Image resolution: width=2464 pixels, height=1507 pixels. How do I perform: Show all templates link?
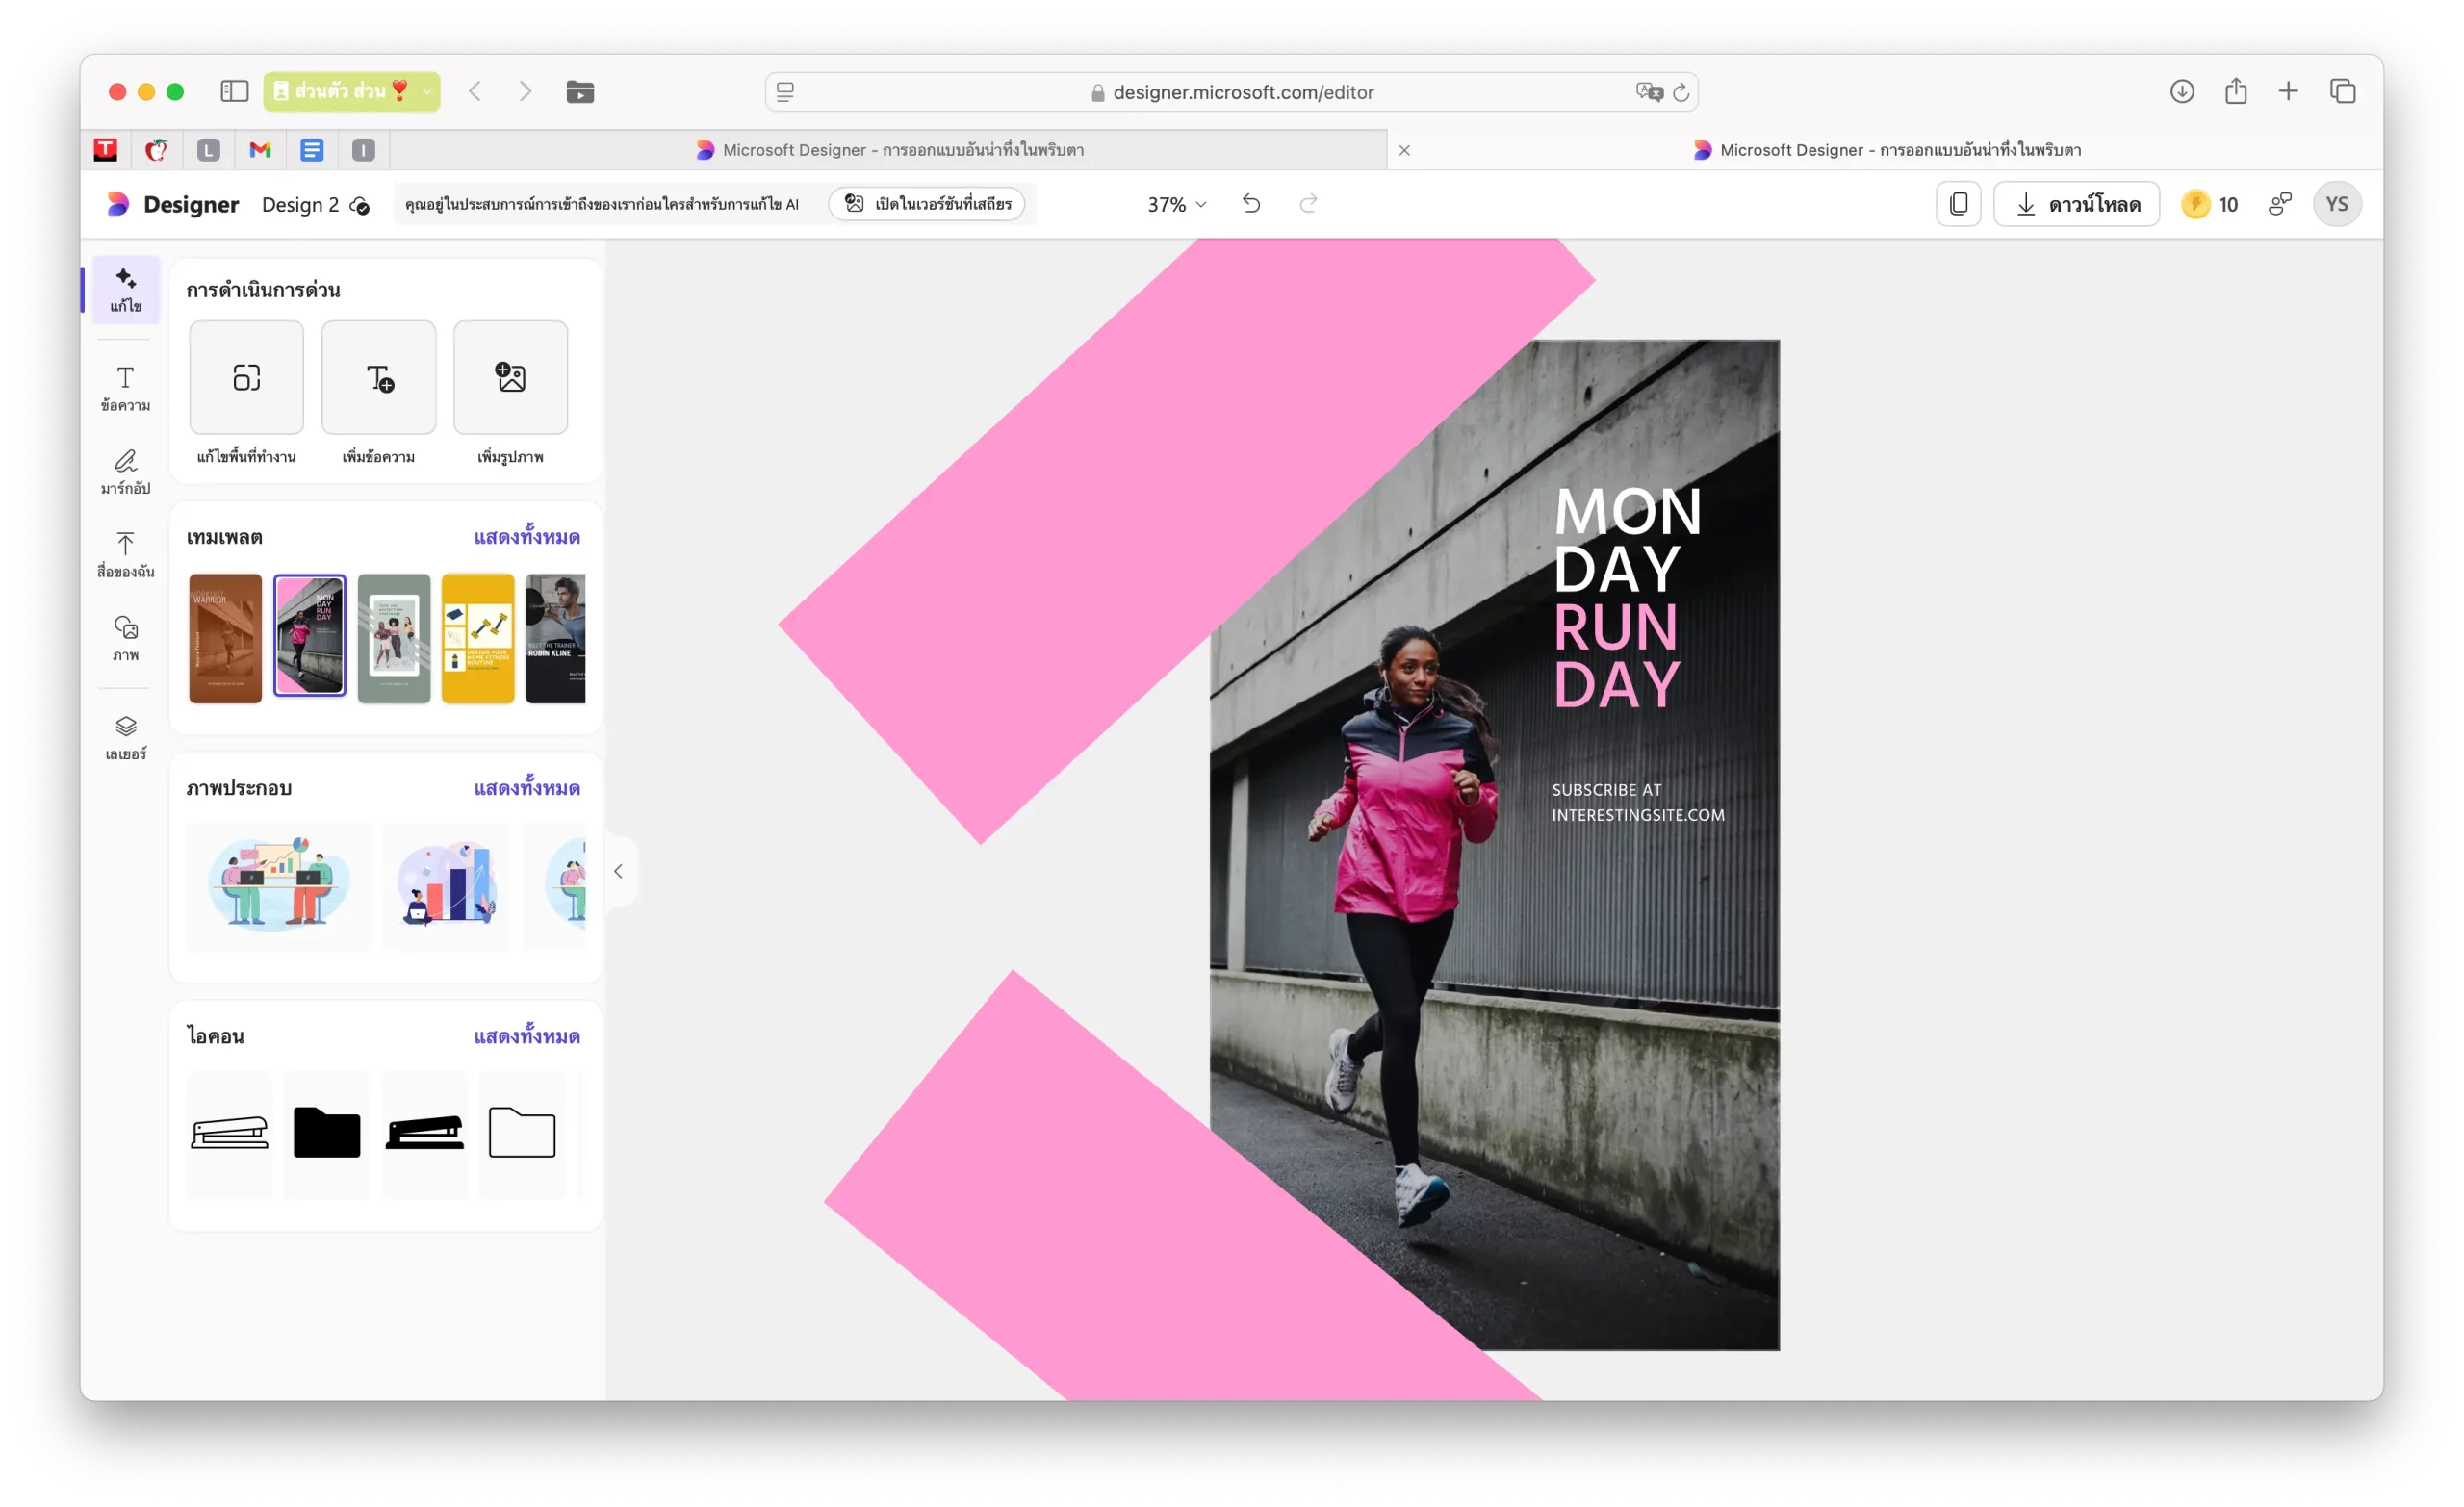(526, 537)
